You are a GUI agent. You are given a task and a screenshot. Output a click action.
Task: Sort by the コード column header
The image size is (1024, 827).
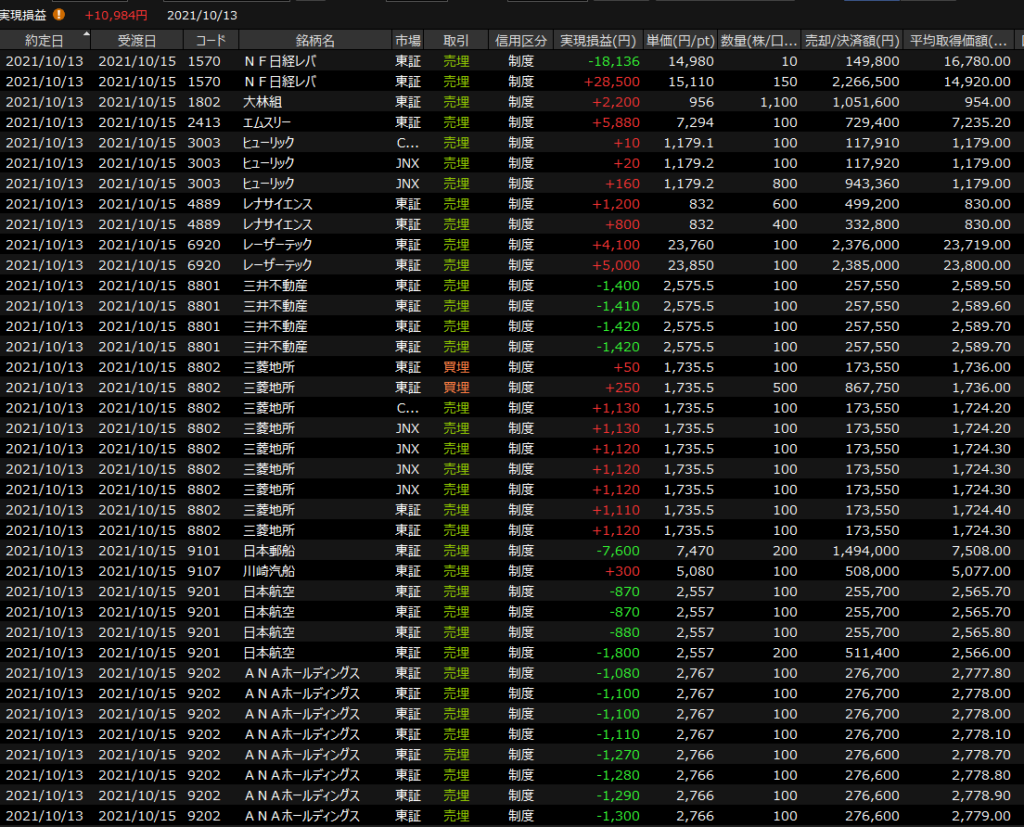[x=210, y=41]
